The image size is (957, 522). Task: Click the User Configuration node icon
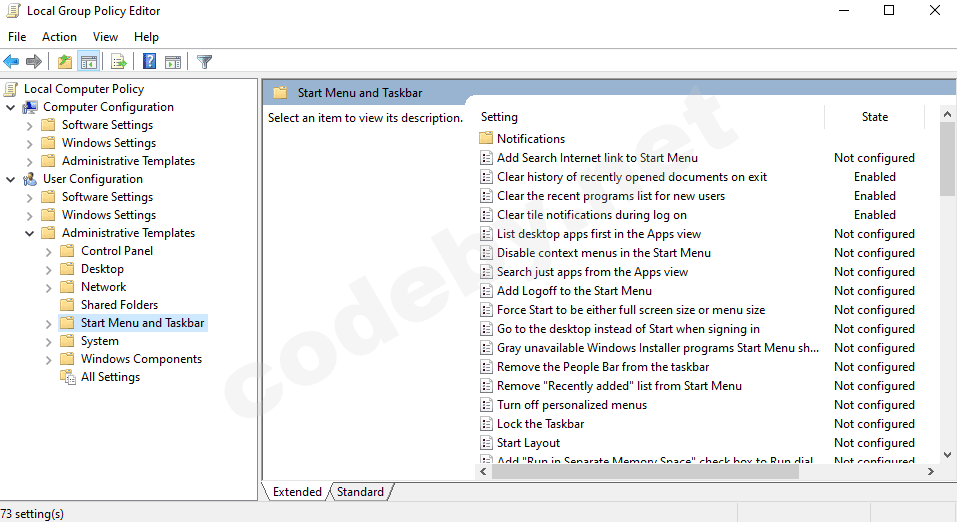(30, 179)
